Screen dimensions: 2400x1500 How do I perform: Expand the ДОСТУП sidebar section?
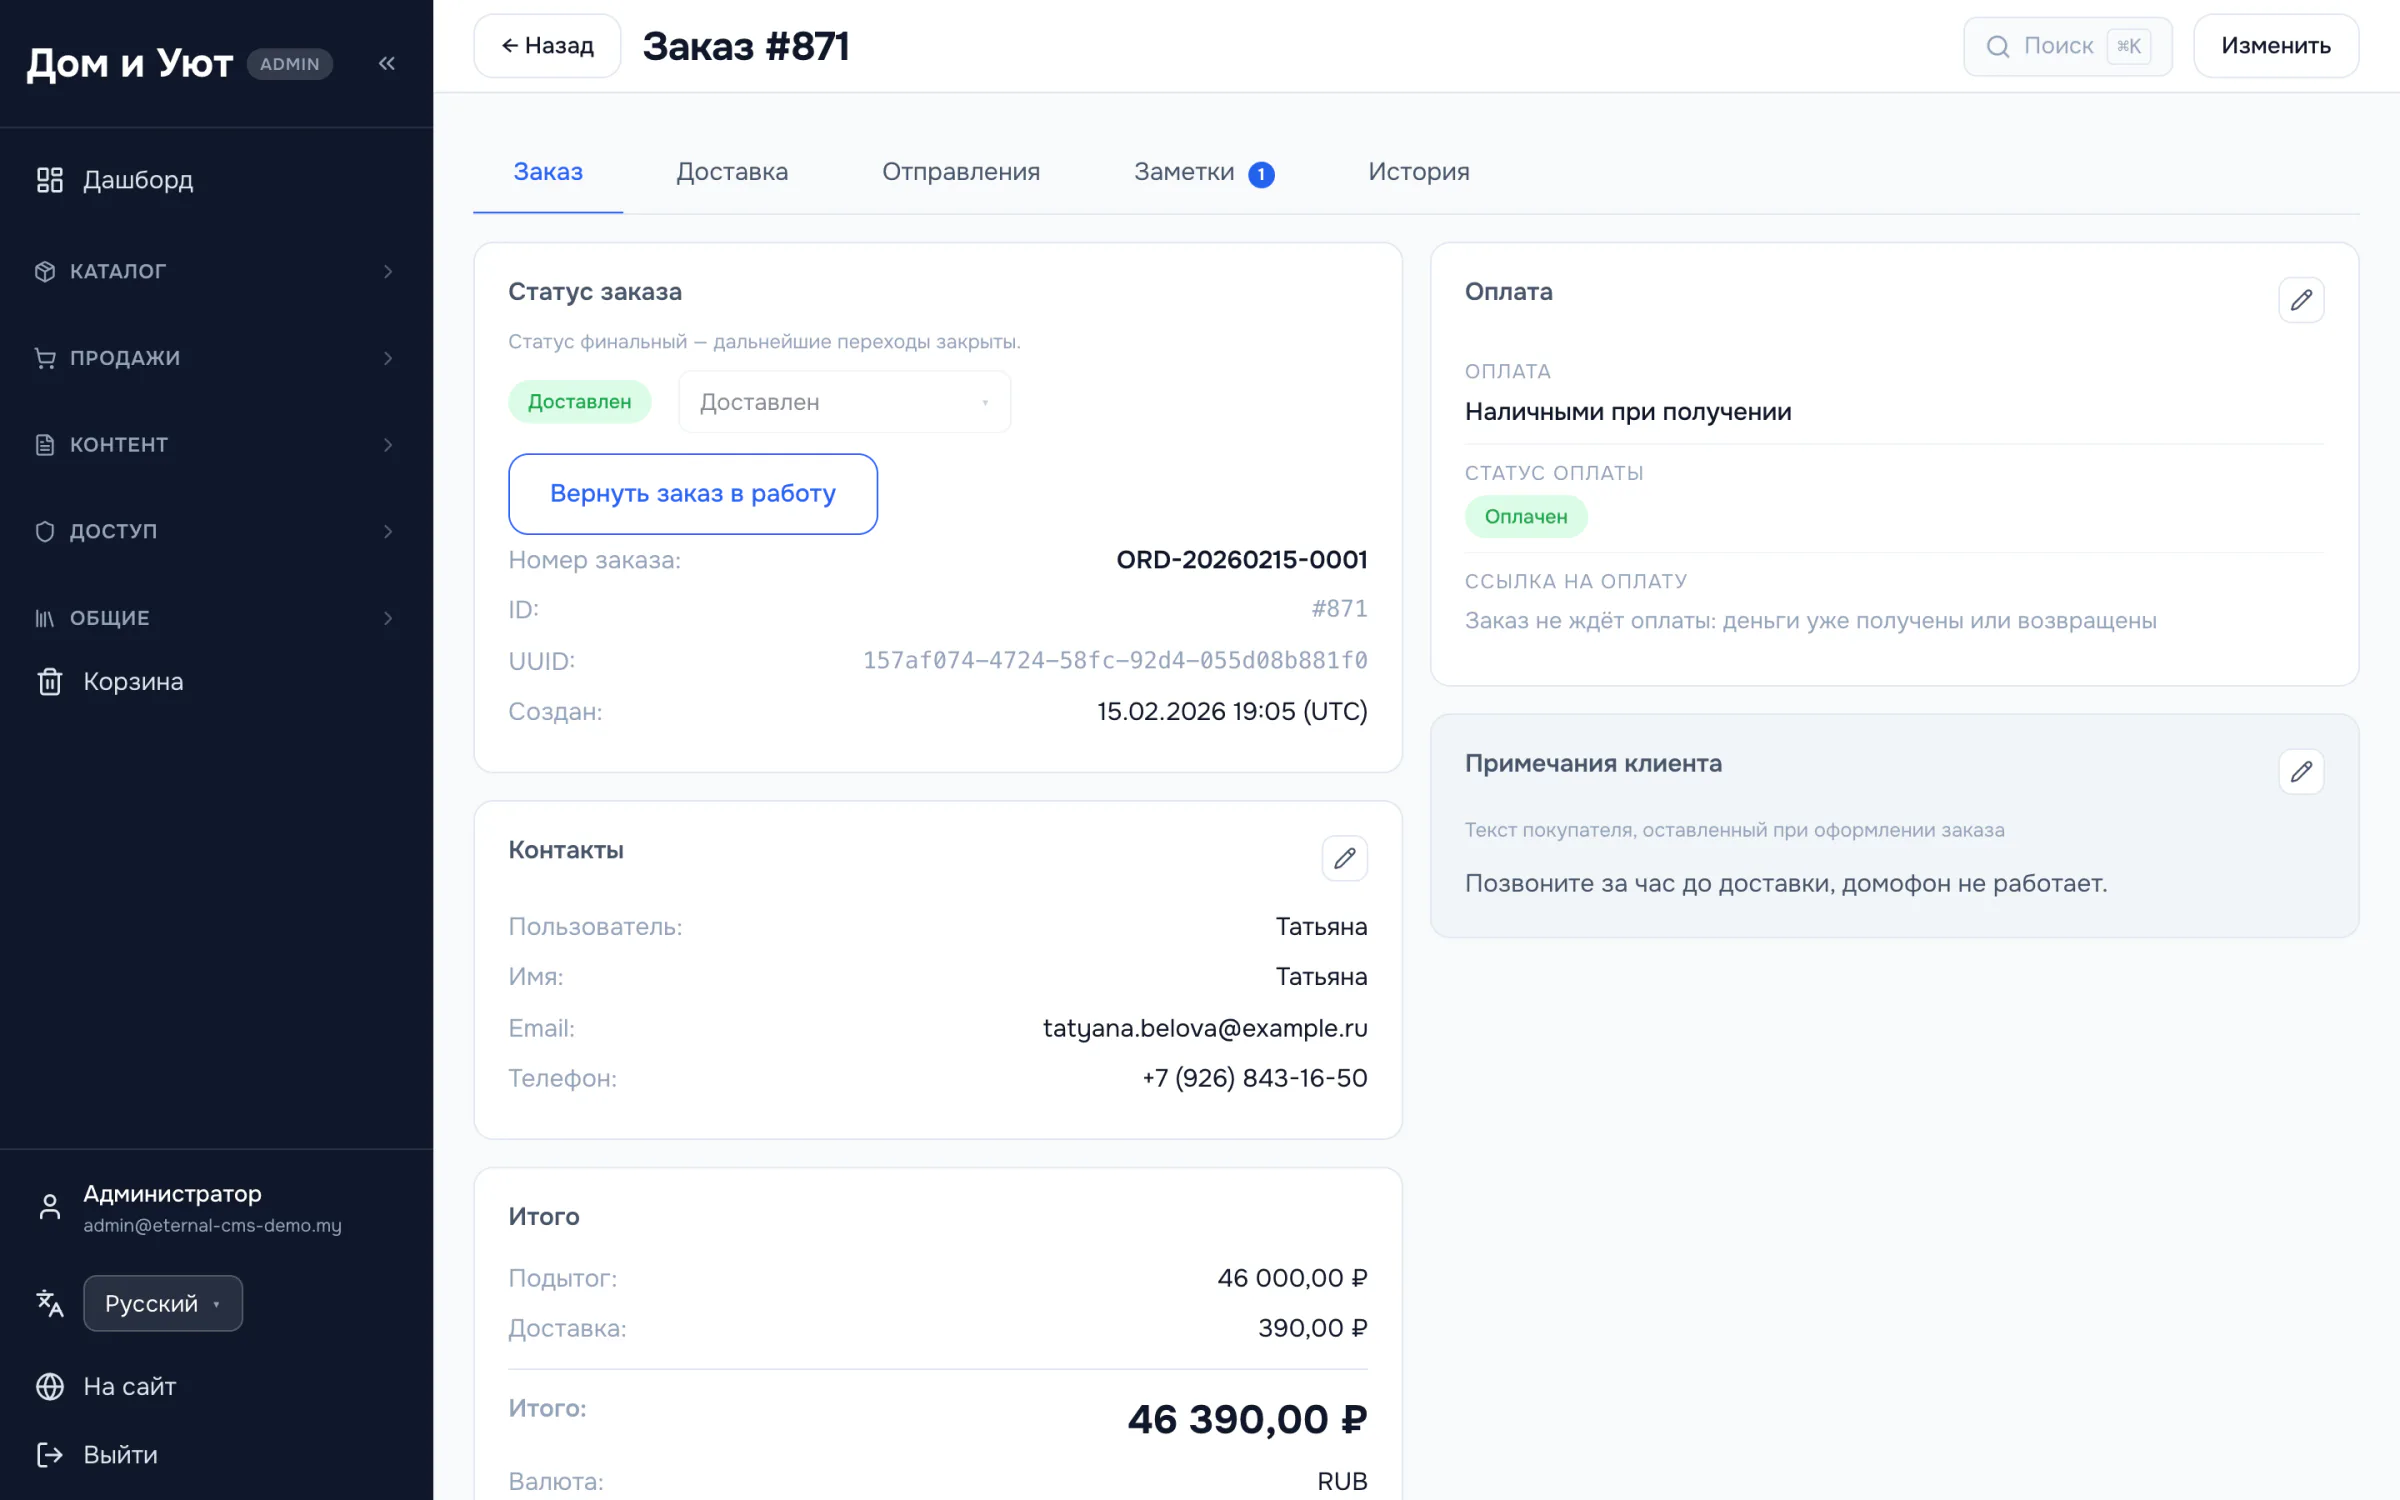[216, 531]
